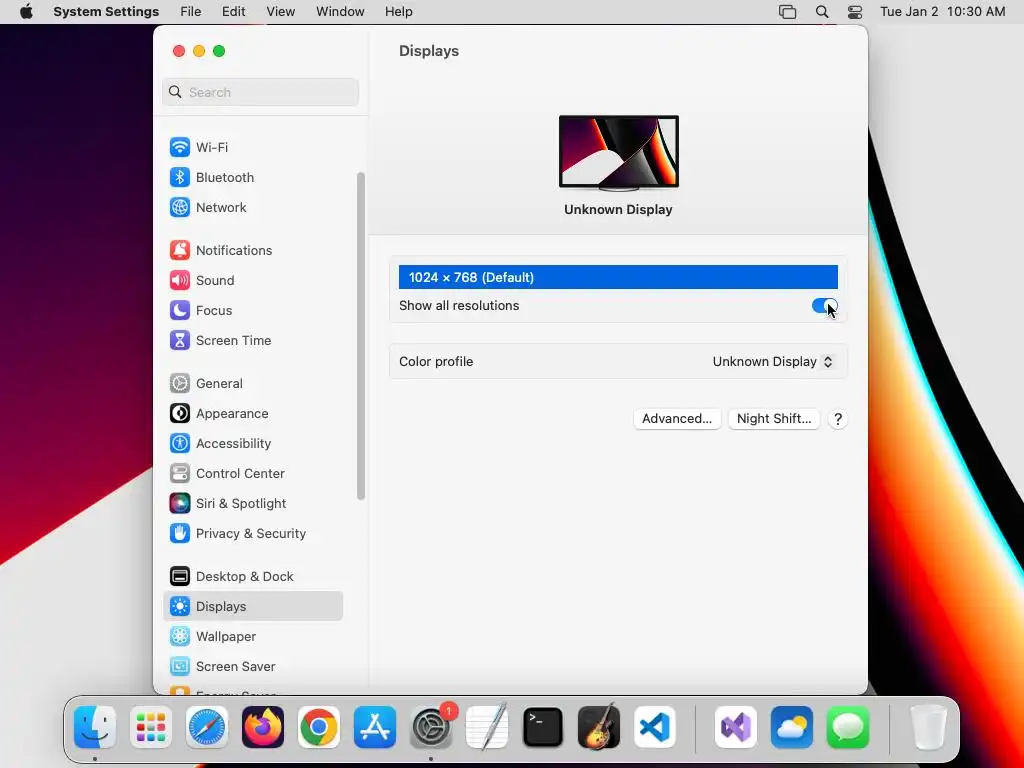Open App Store from the Dock

(x=375, y=727)
